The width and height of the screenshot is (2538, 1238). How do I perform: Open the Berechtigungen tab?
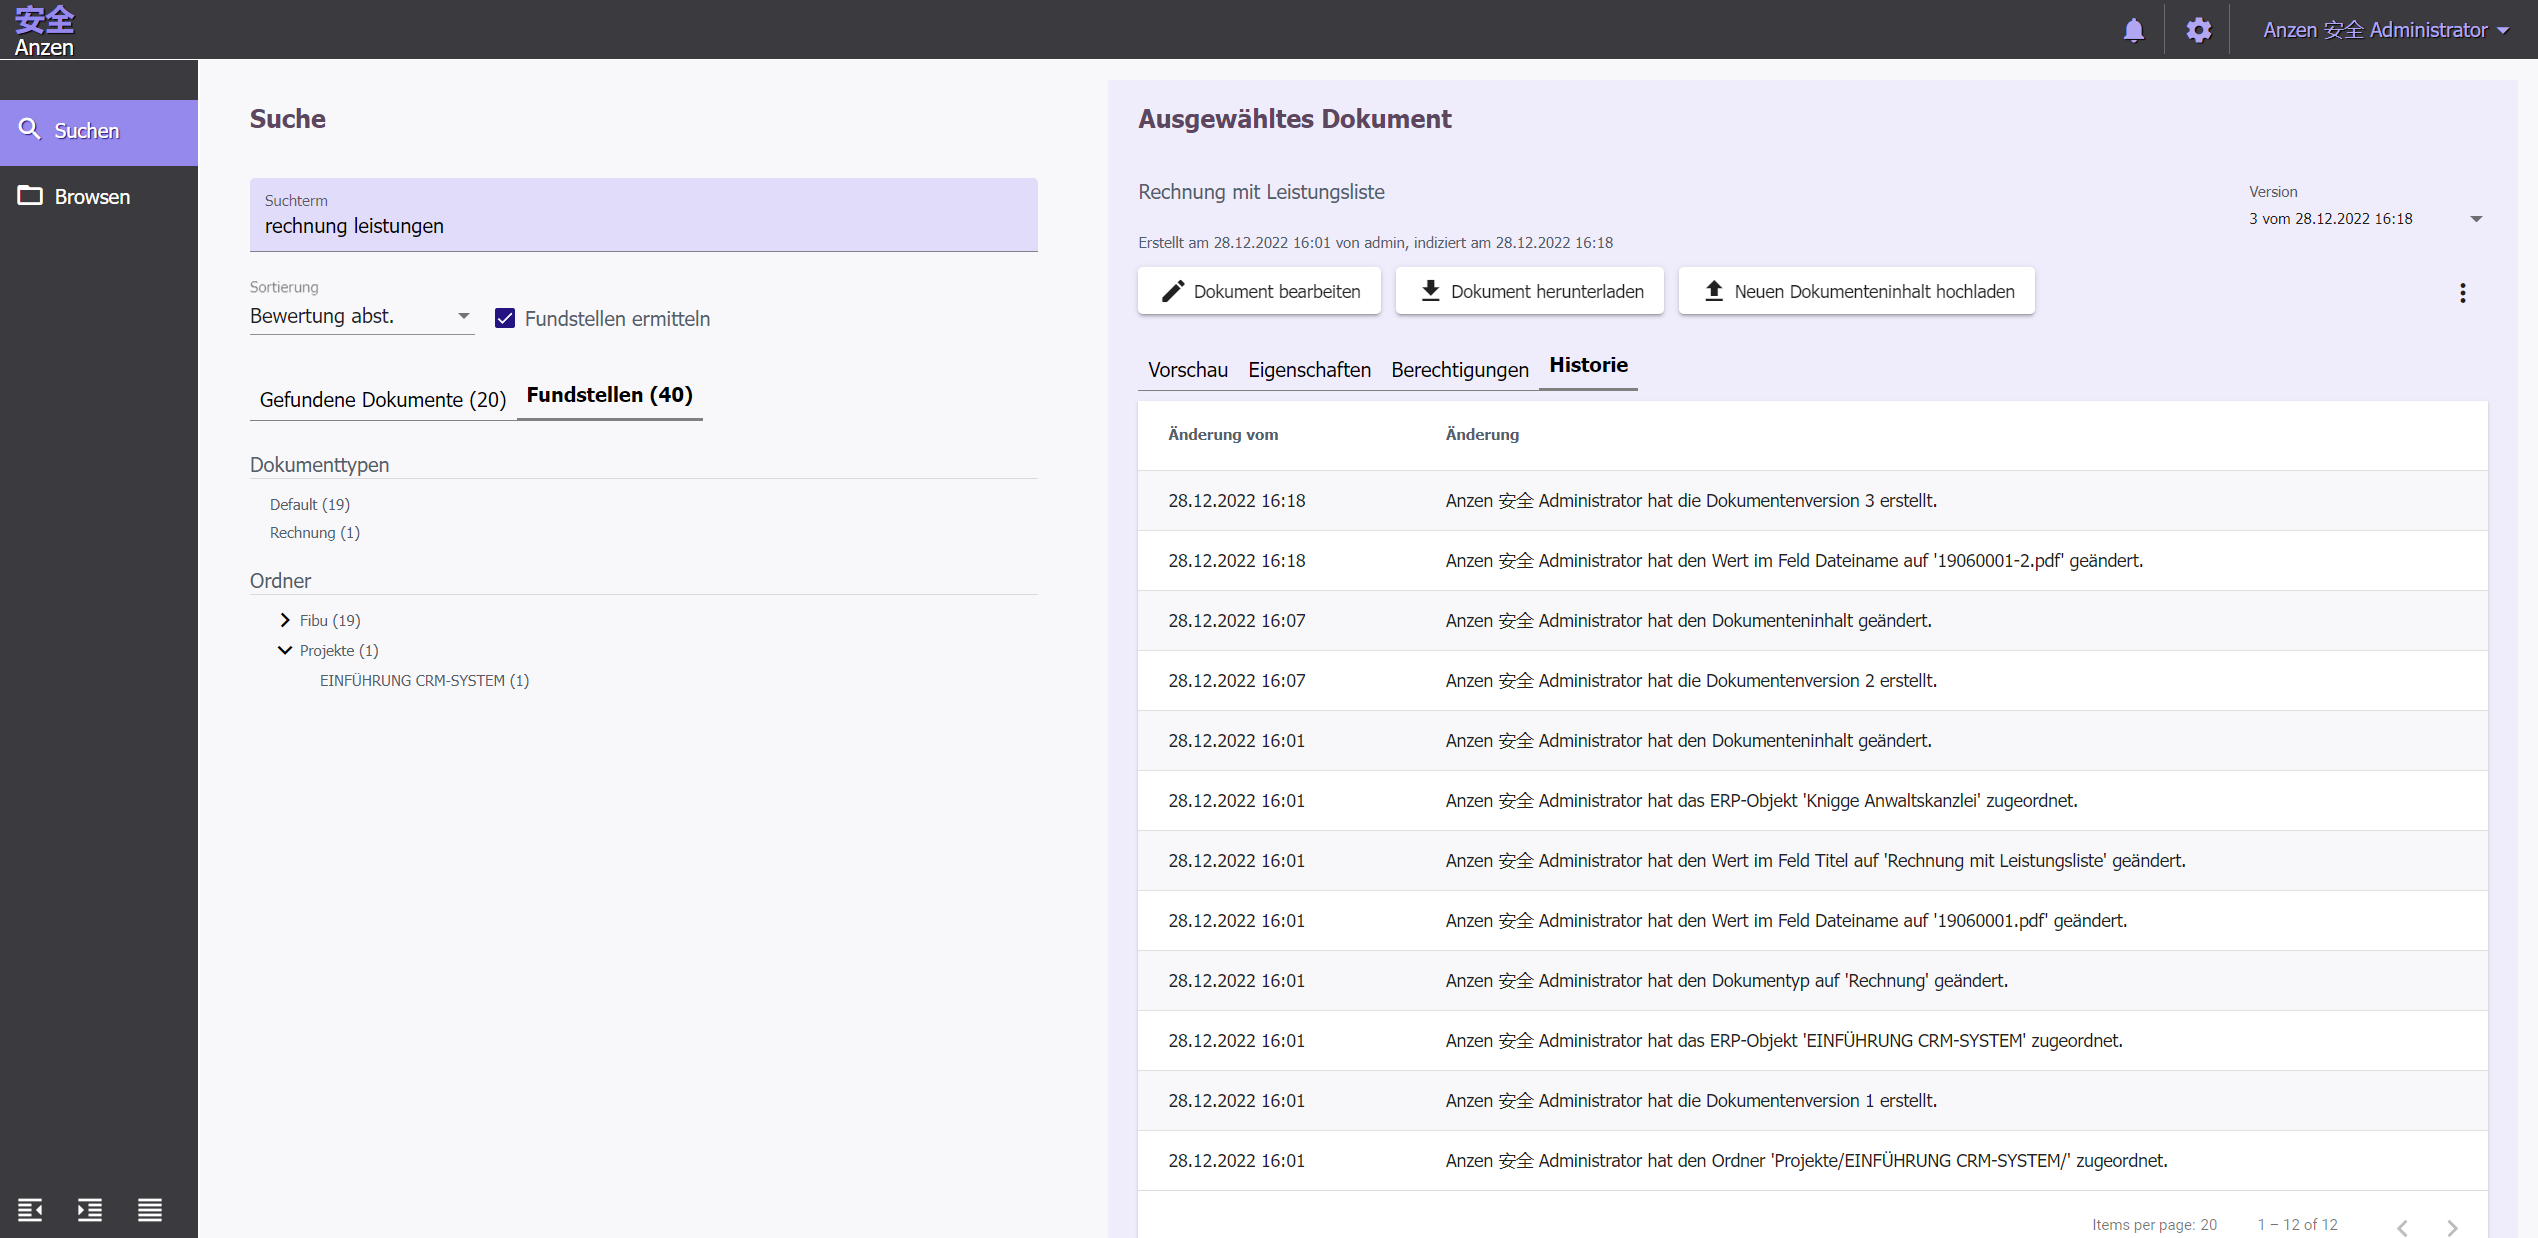pyautogui.click(x=1460, y=369)
